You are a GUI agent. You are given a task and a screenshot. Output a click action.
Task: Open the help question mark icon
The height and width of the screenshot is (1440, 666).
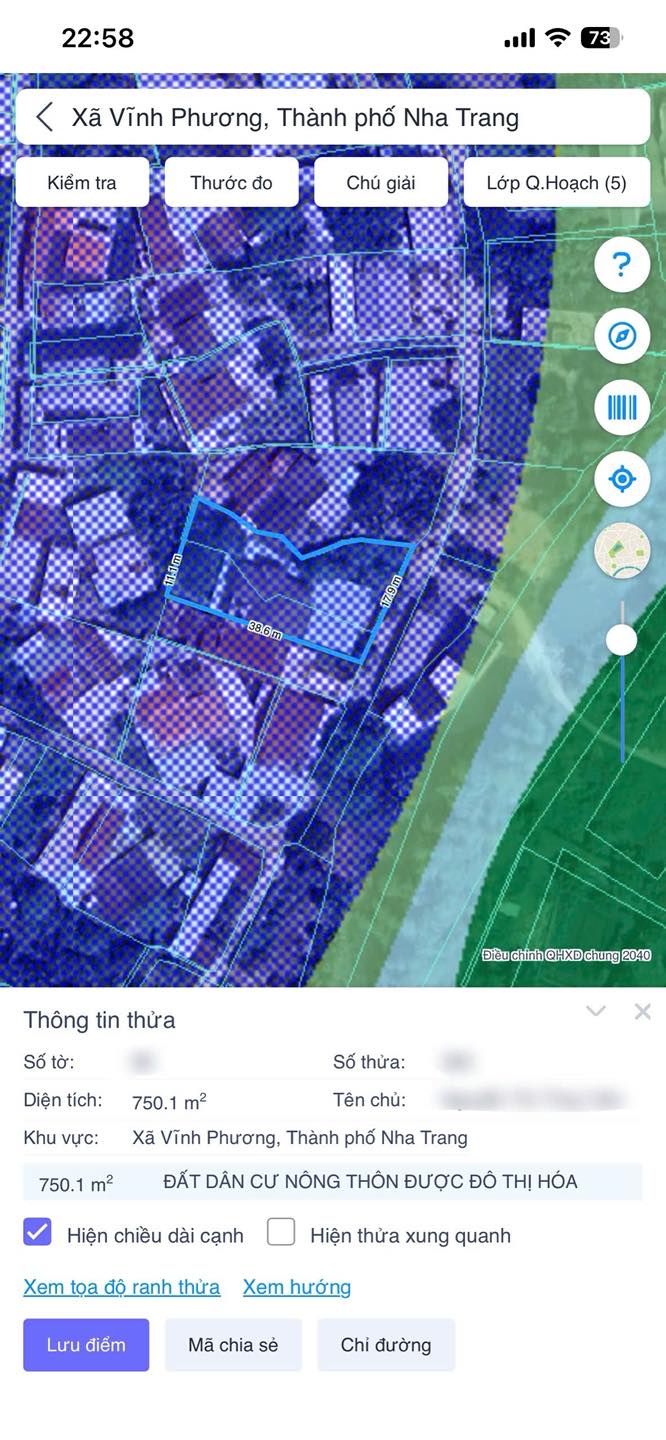point(622,265)
